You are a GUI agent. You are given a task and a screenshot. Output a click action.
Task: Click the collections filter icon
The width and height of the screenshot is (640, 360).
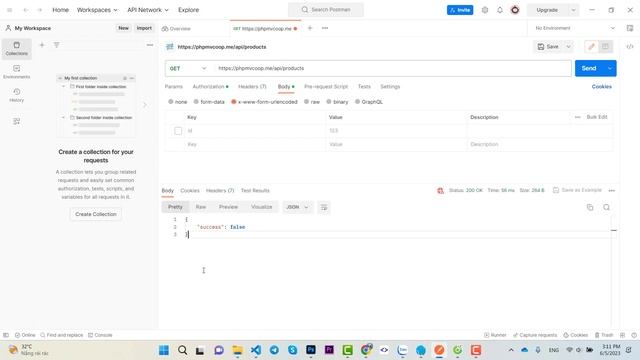56,45
